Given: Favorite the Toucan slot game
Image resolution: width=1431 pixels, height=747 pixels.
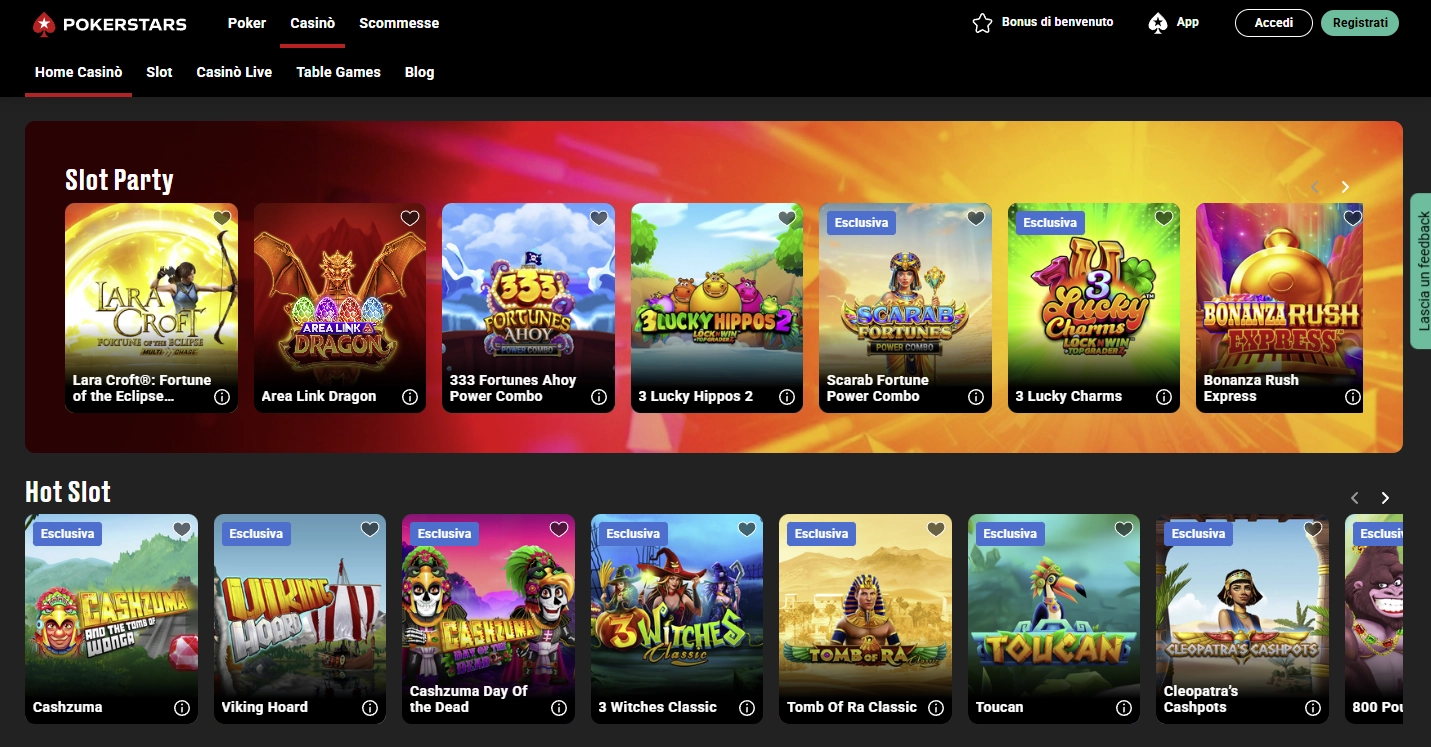Looking at the screenshot, I should point(1122,528).
